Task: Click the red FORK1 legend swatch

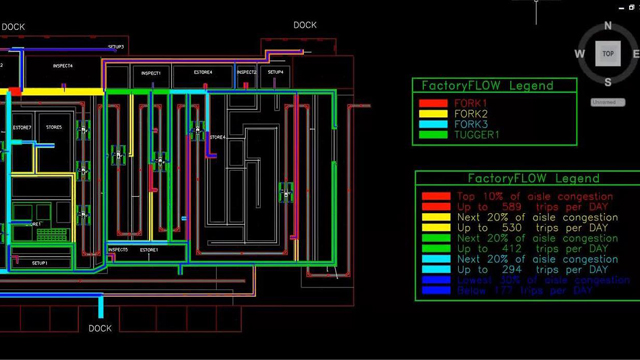Action: pyautogui.click(x=433, y=103)
